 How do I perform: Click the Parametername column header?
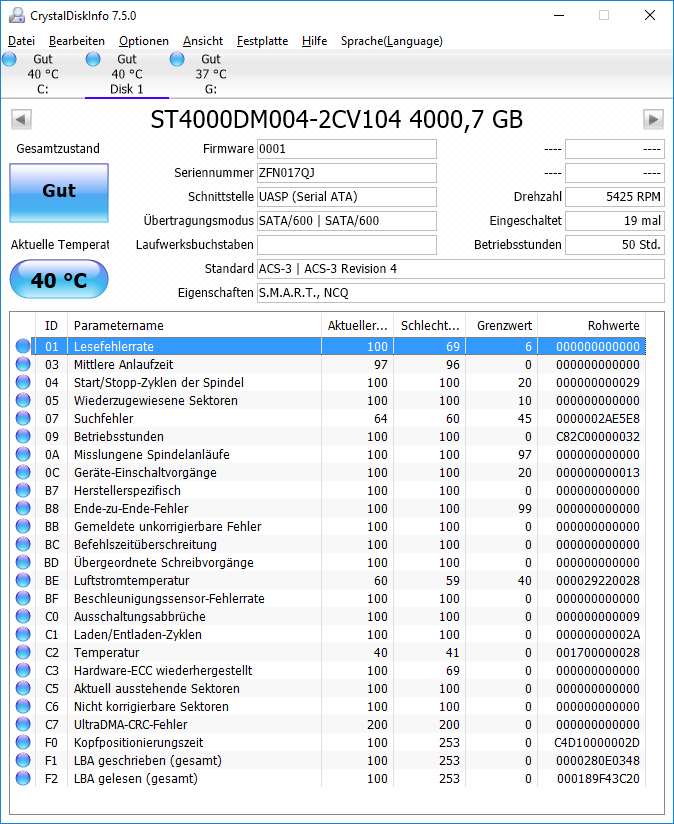point(194,325)
